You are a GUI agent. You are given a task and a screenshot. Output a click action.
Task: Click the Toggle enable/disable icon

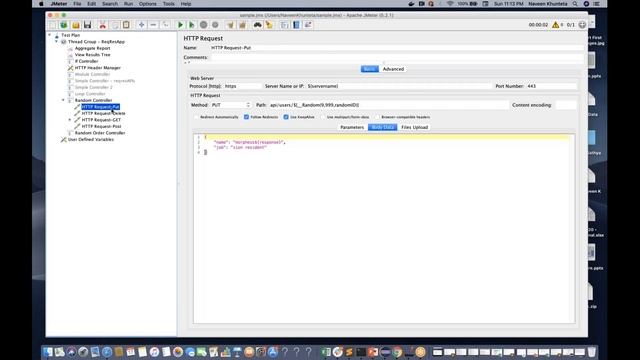coord(165,25)
